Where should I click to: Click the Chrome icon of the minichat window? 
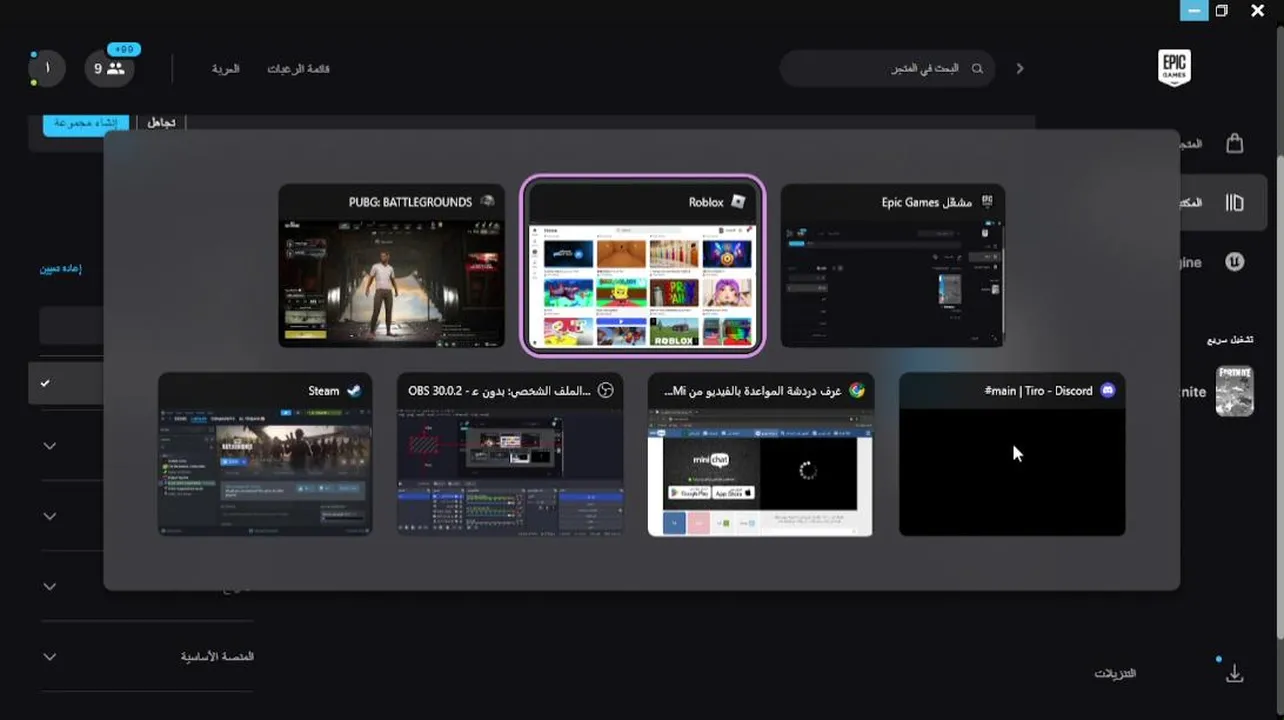tap(857, 391)
